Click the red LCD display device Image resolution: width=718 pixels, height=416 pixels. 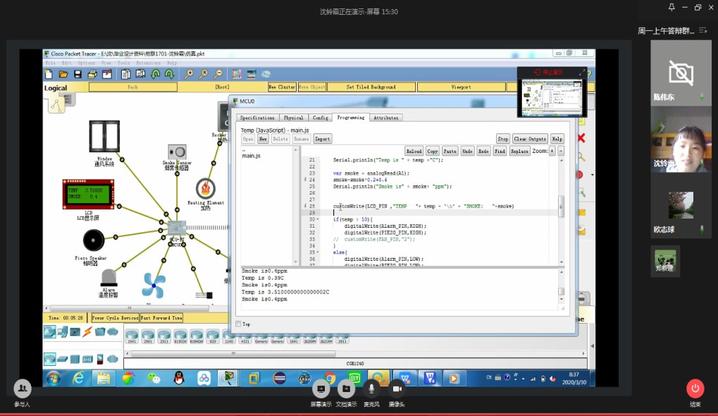(x=91, y=194)
